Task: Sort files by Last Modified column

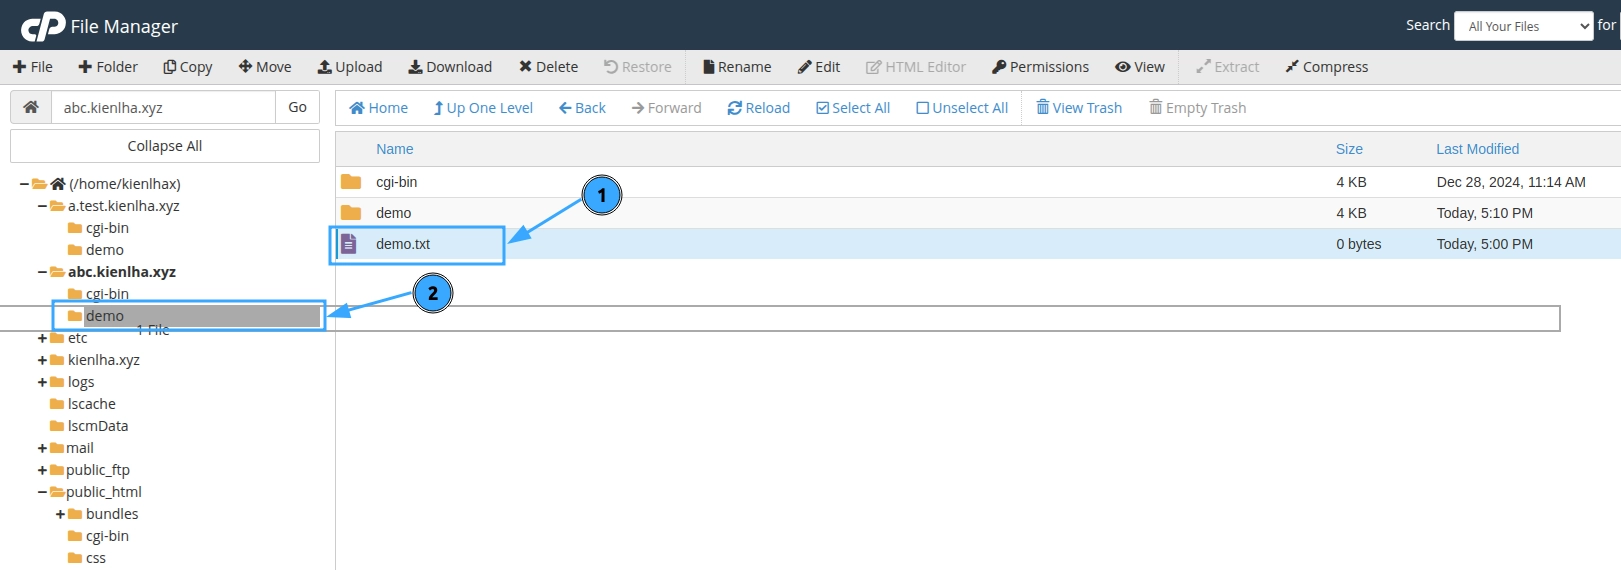Action: click(x=1477, y=149)
